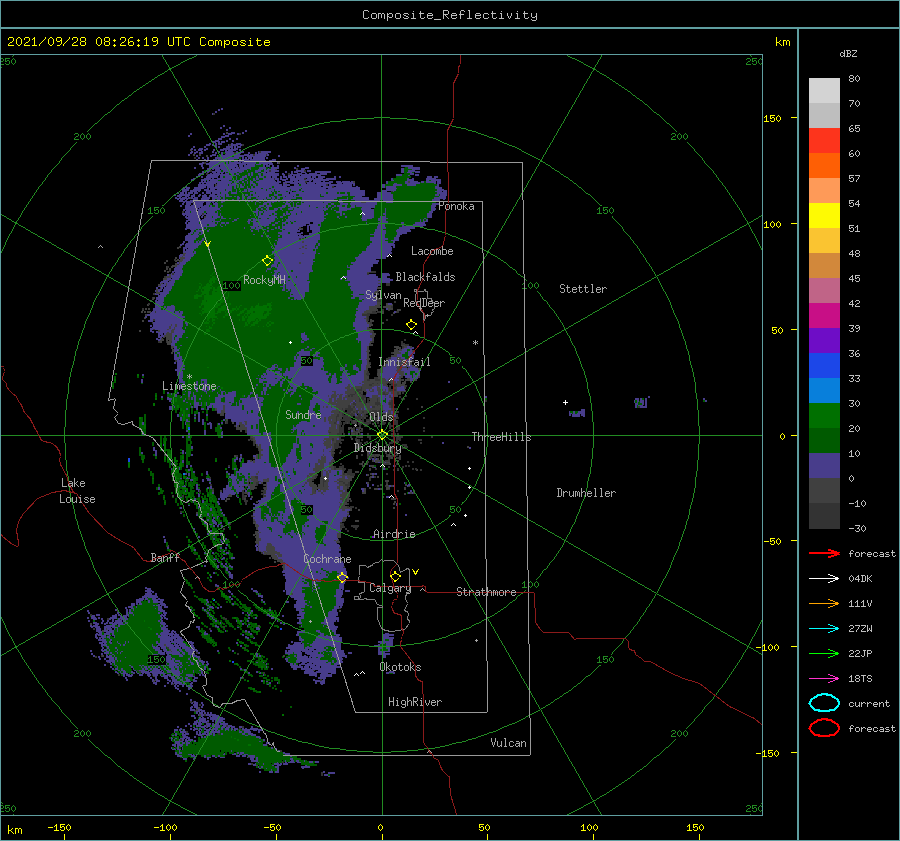Click the yellow diamond marker below RedDeer
The width and height of the screenshot is (900, 841).
tap(412, 325)
